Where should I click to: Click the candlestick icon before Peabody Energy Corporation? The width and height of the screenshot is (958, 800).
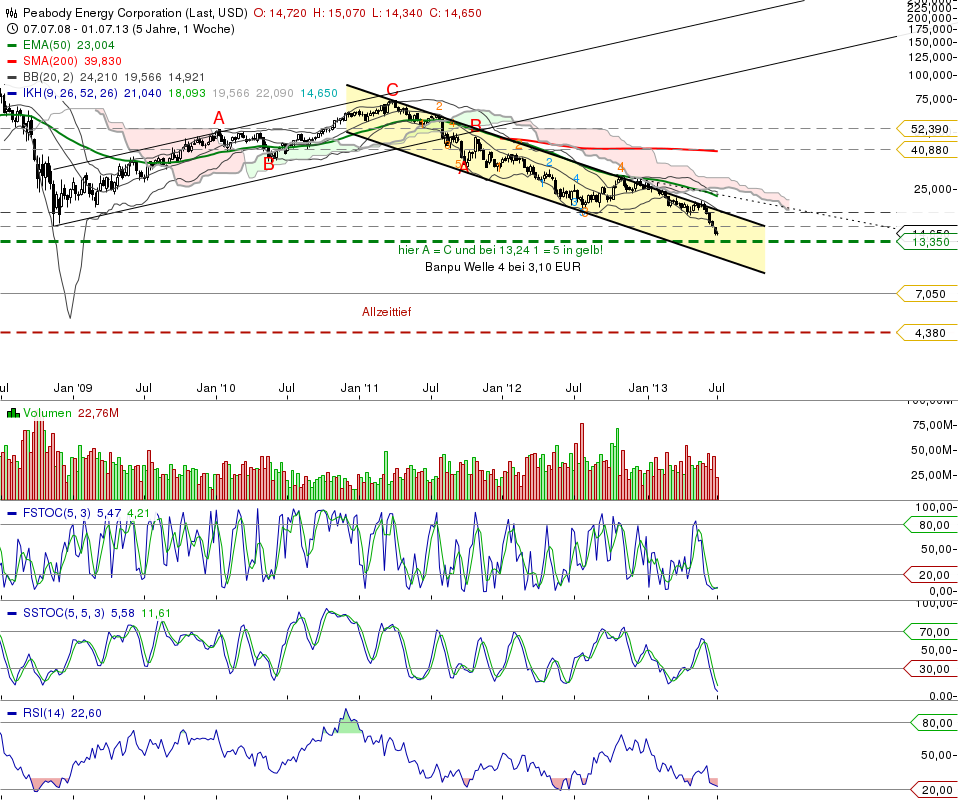point(12,13)
